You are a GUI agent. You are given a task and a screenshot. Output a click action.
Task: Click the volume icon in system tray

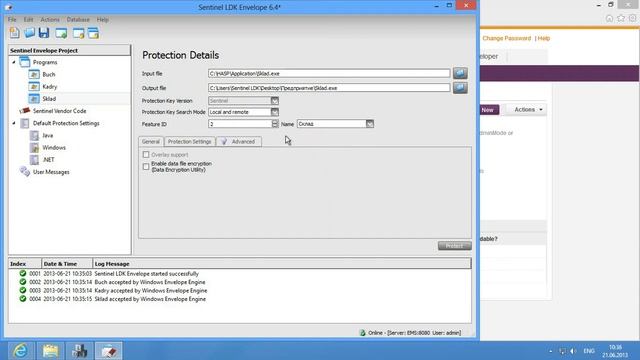pyautogui.click(x=573, y=351)
